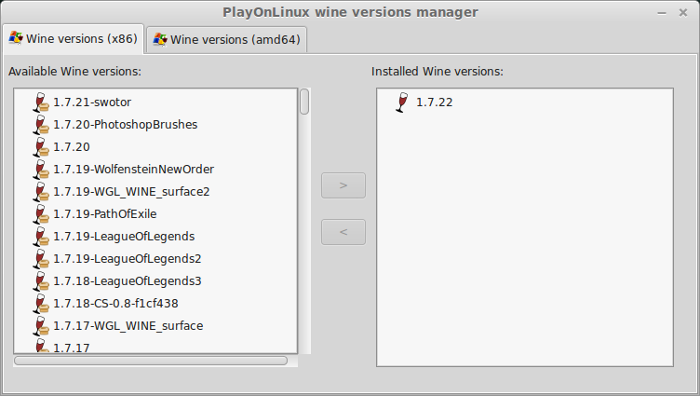Click wine icon beside 1.7.19-WGL_WINE_surface2
This screenshot has width=700, height=396.
[41, 192]
